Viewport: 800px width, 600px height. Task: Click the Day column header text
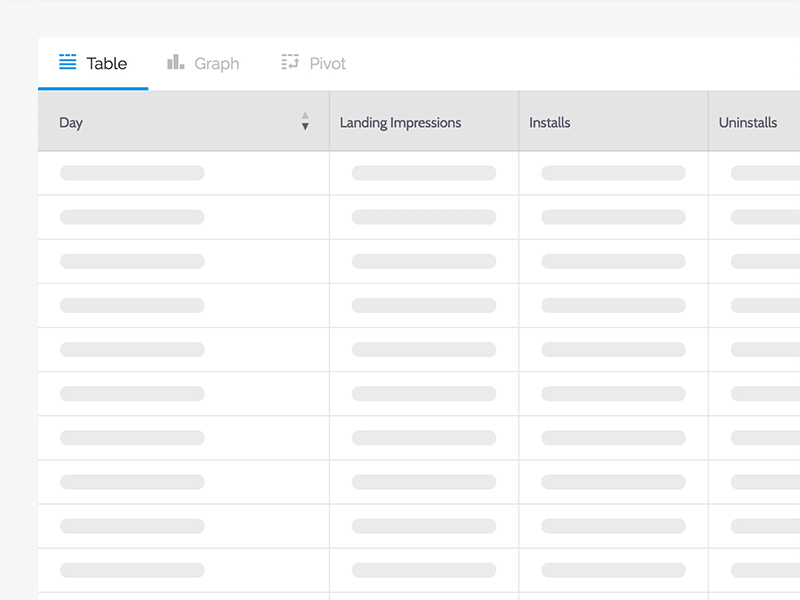point(71,123)
